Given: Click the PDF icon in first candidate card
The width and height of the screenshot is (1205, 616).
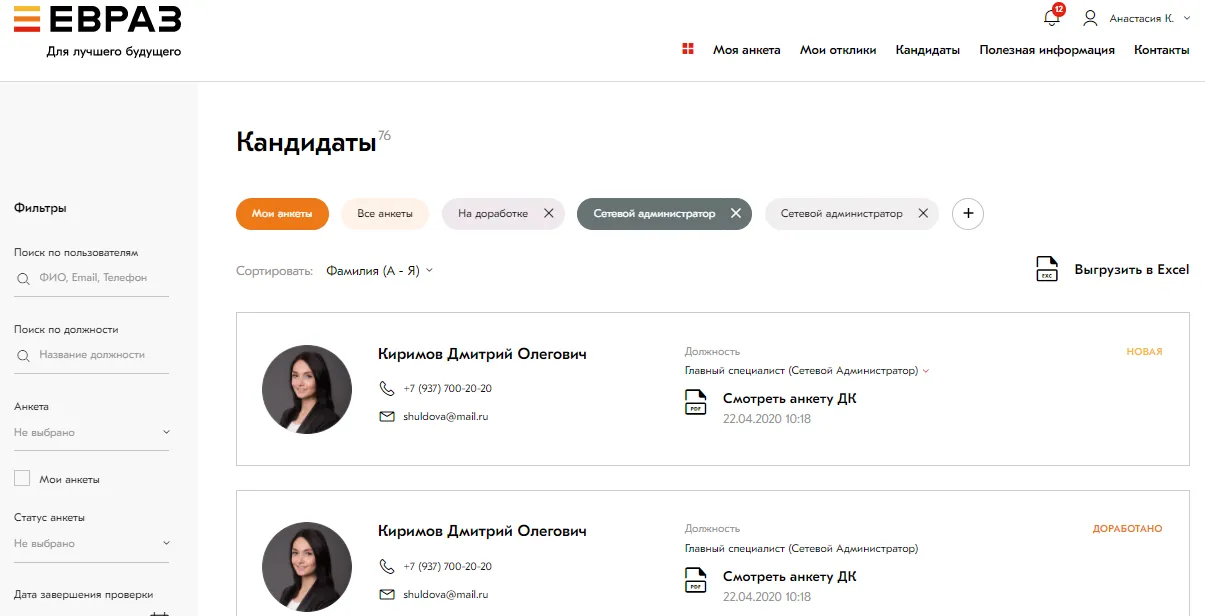Looking at the screenshot, I should pos(695,402).
